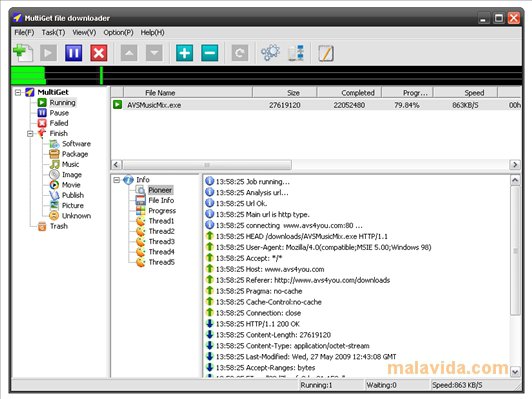
Task: Sort by the Progr... column header
Action: pyautogui.click(x=407, y=93)
